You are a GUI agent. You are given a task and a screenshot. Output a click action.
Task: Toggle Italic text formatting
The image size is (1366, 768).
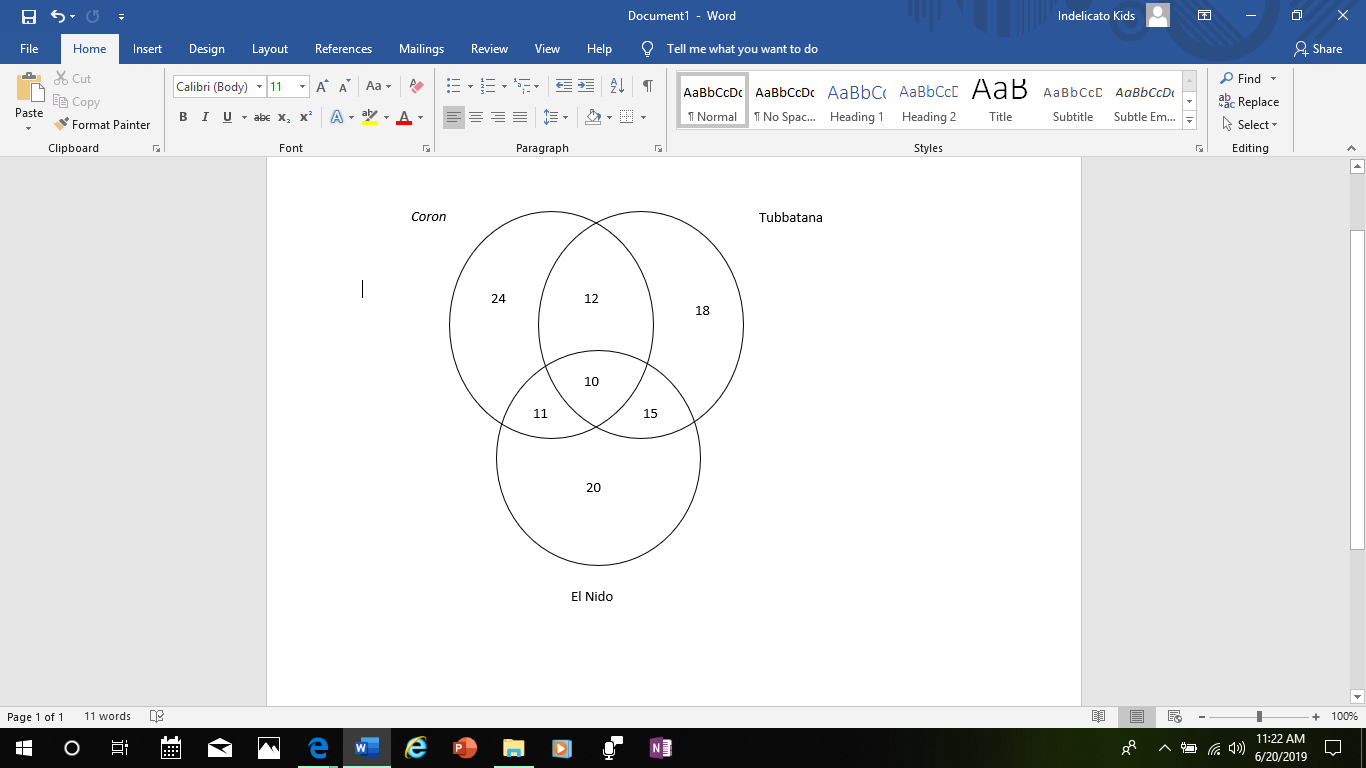(205, 118)
